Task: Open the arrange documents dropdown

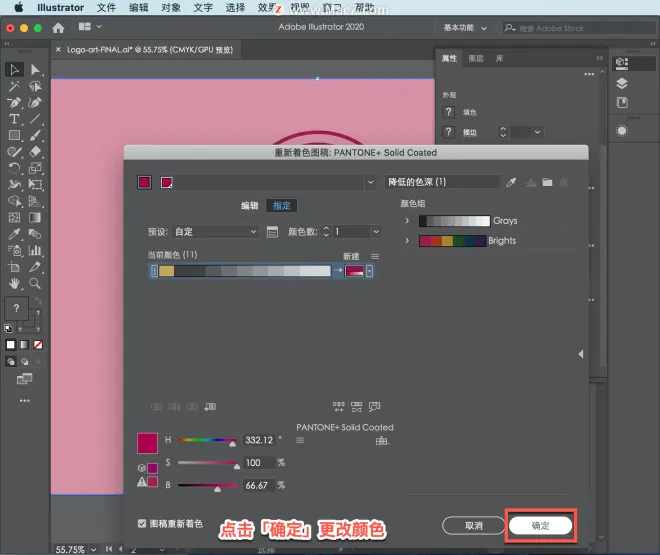Action: [x=90, y=27]
